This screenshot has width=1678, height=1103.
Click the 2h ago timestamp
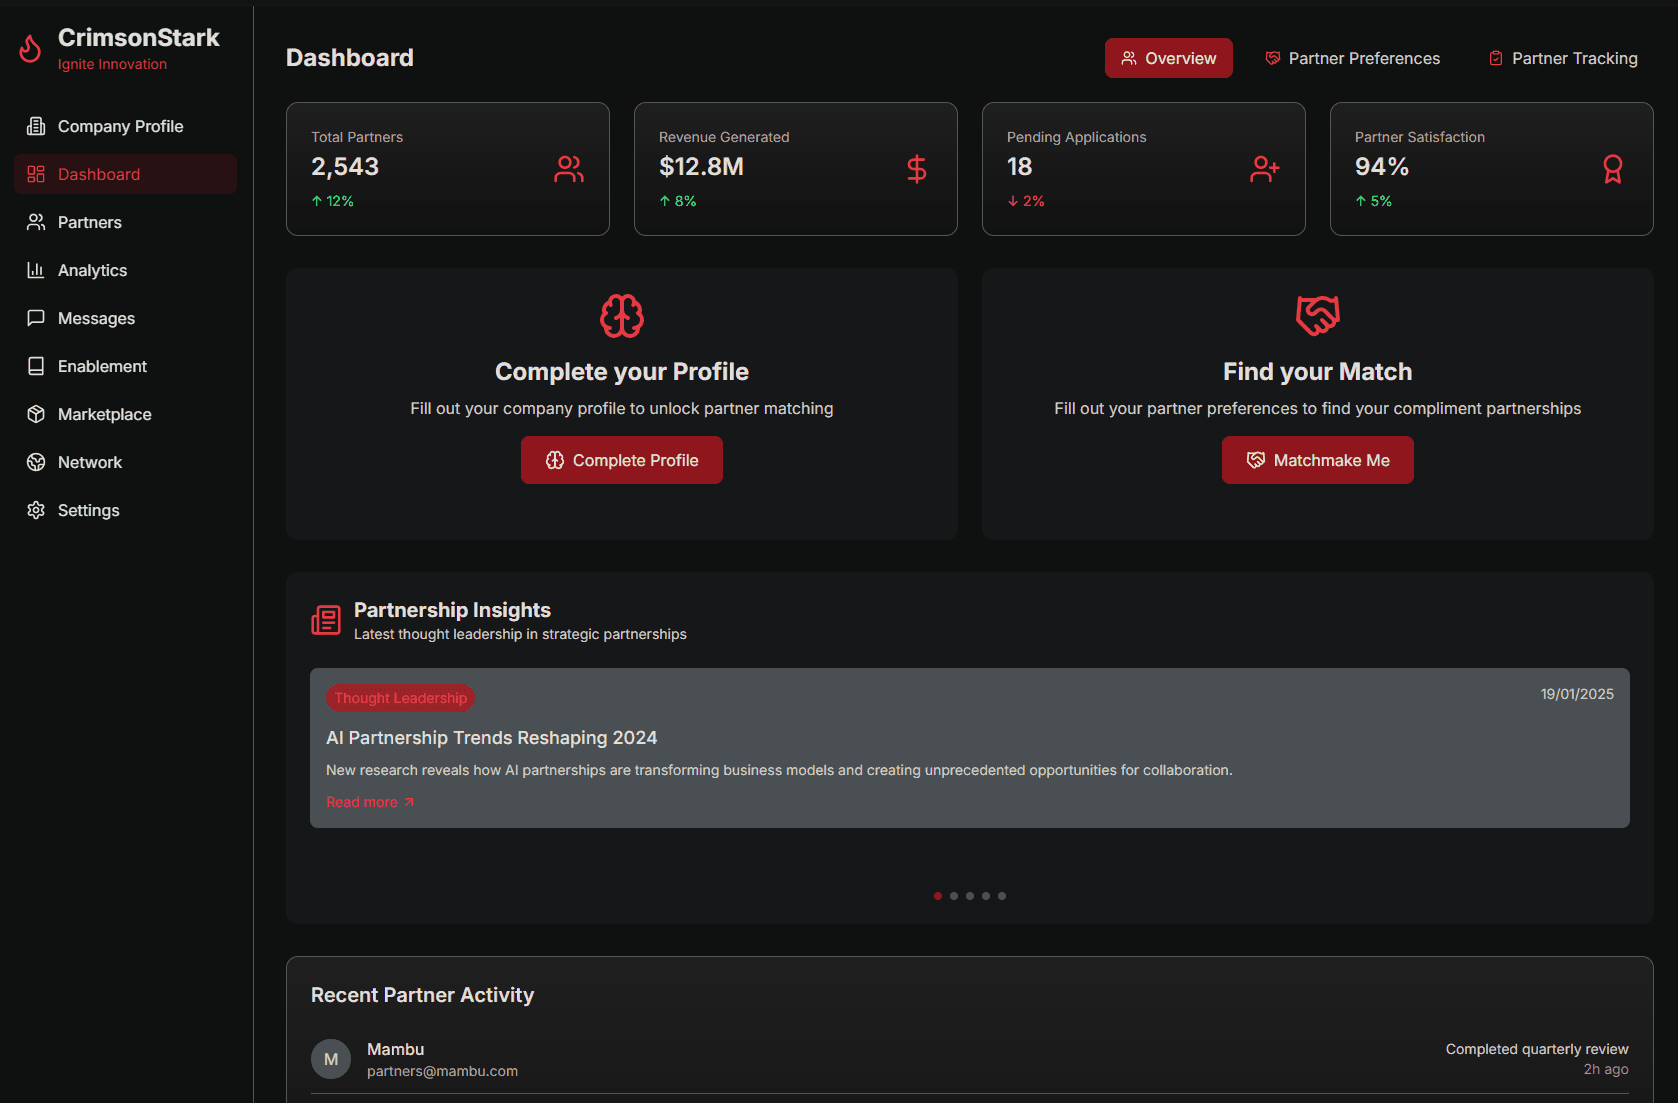[x=1606, y=1069]
